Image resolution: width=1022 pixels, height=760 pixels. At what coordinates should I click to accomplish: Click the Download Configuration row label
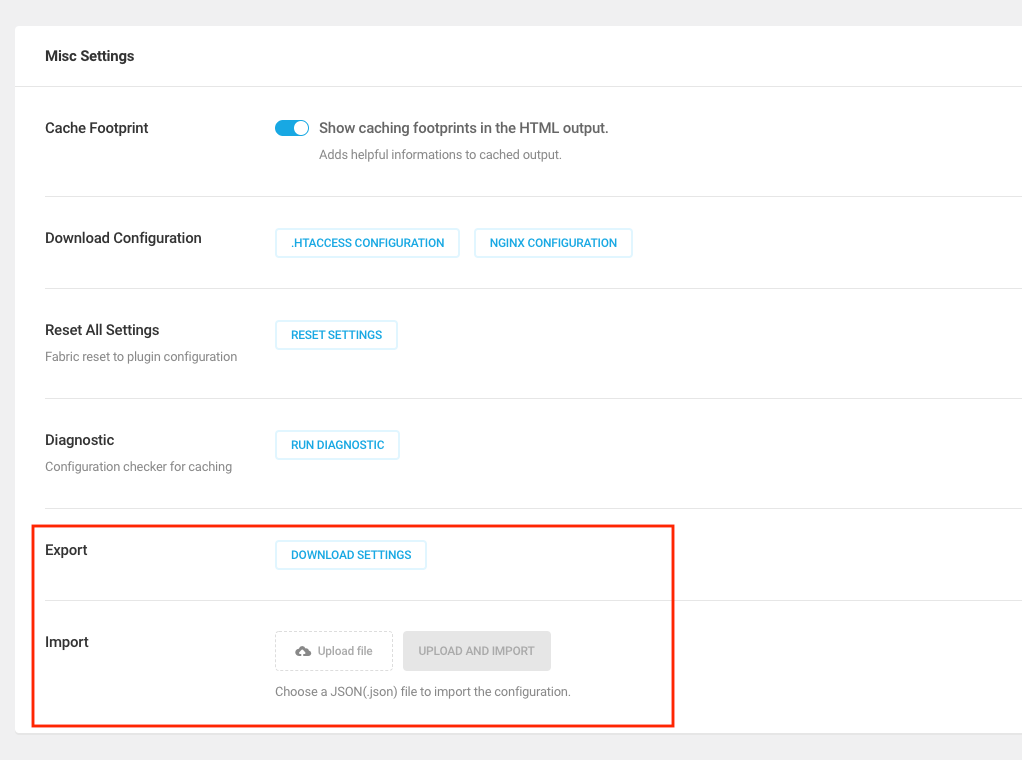[x=123, y=237]
